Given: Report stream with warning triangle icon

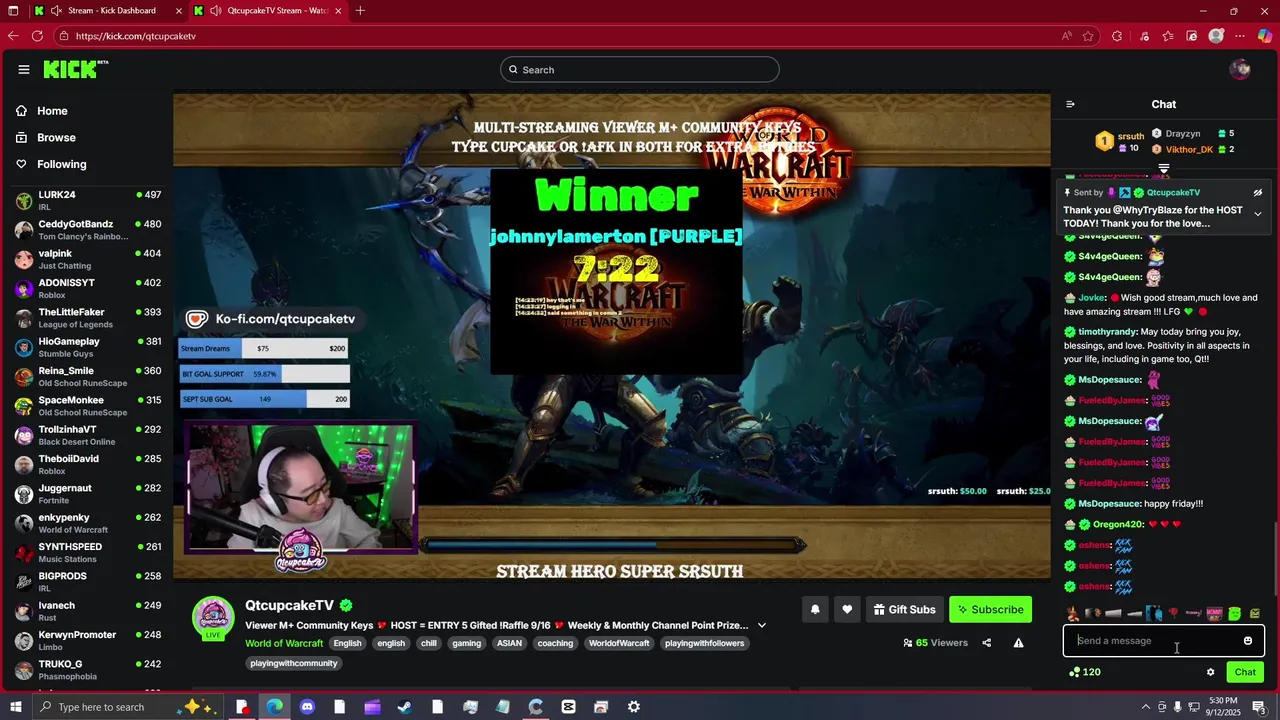Looking at the screenshot, I should tap(1018, 643).
